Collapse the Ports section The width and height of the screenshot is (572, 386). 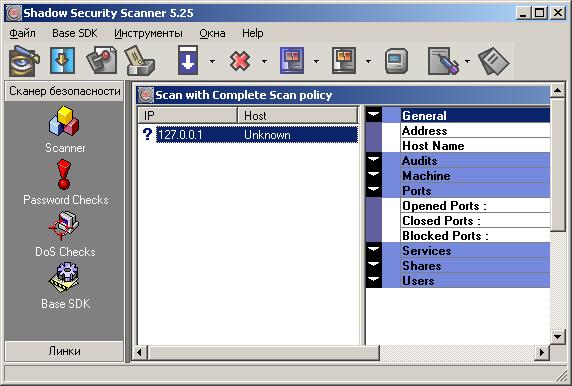[374, 190]
